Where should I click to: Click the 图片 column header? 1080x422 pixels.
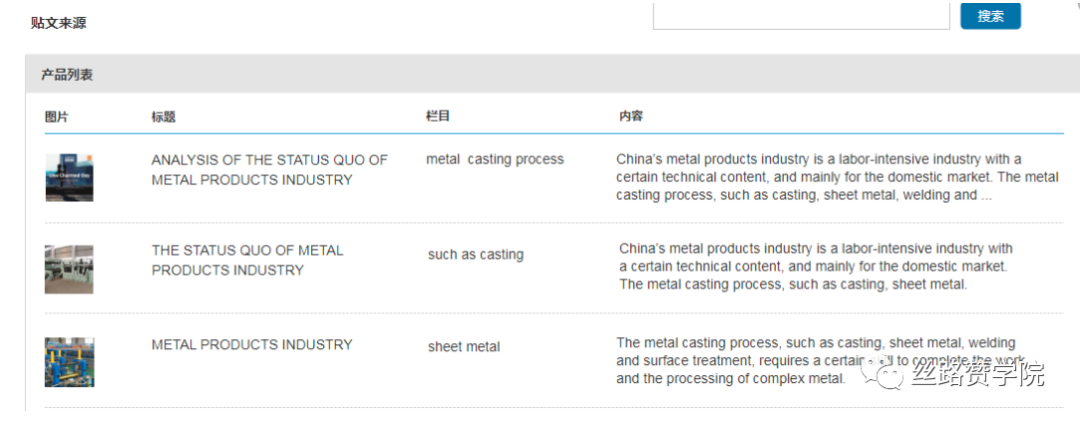56,116
